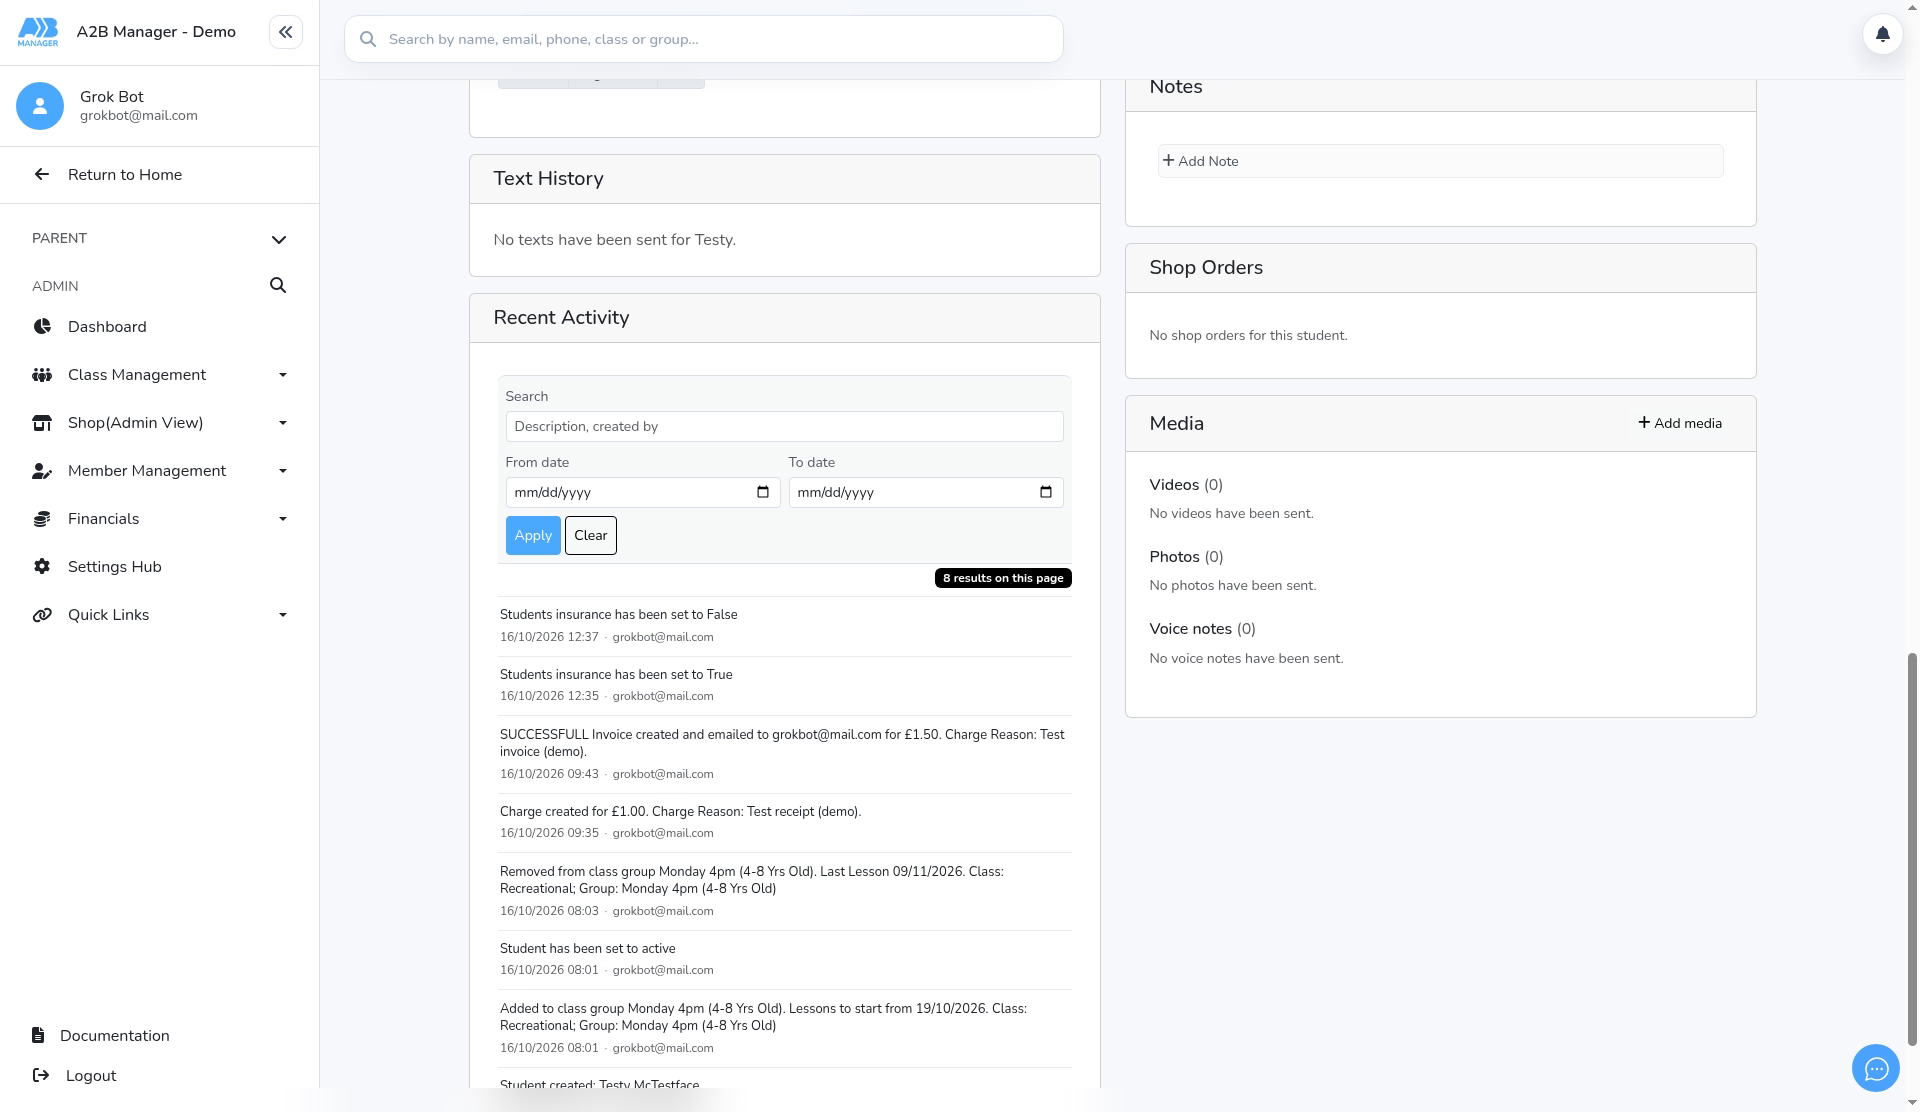
Task: Expand the Financials submenu arrow
Action: coord(283,519)
